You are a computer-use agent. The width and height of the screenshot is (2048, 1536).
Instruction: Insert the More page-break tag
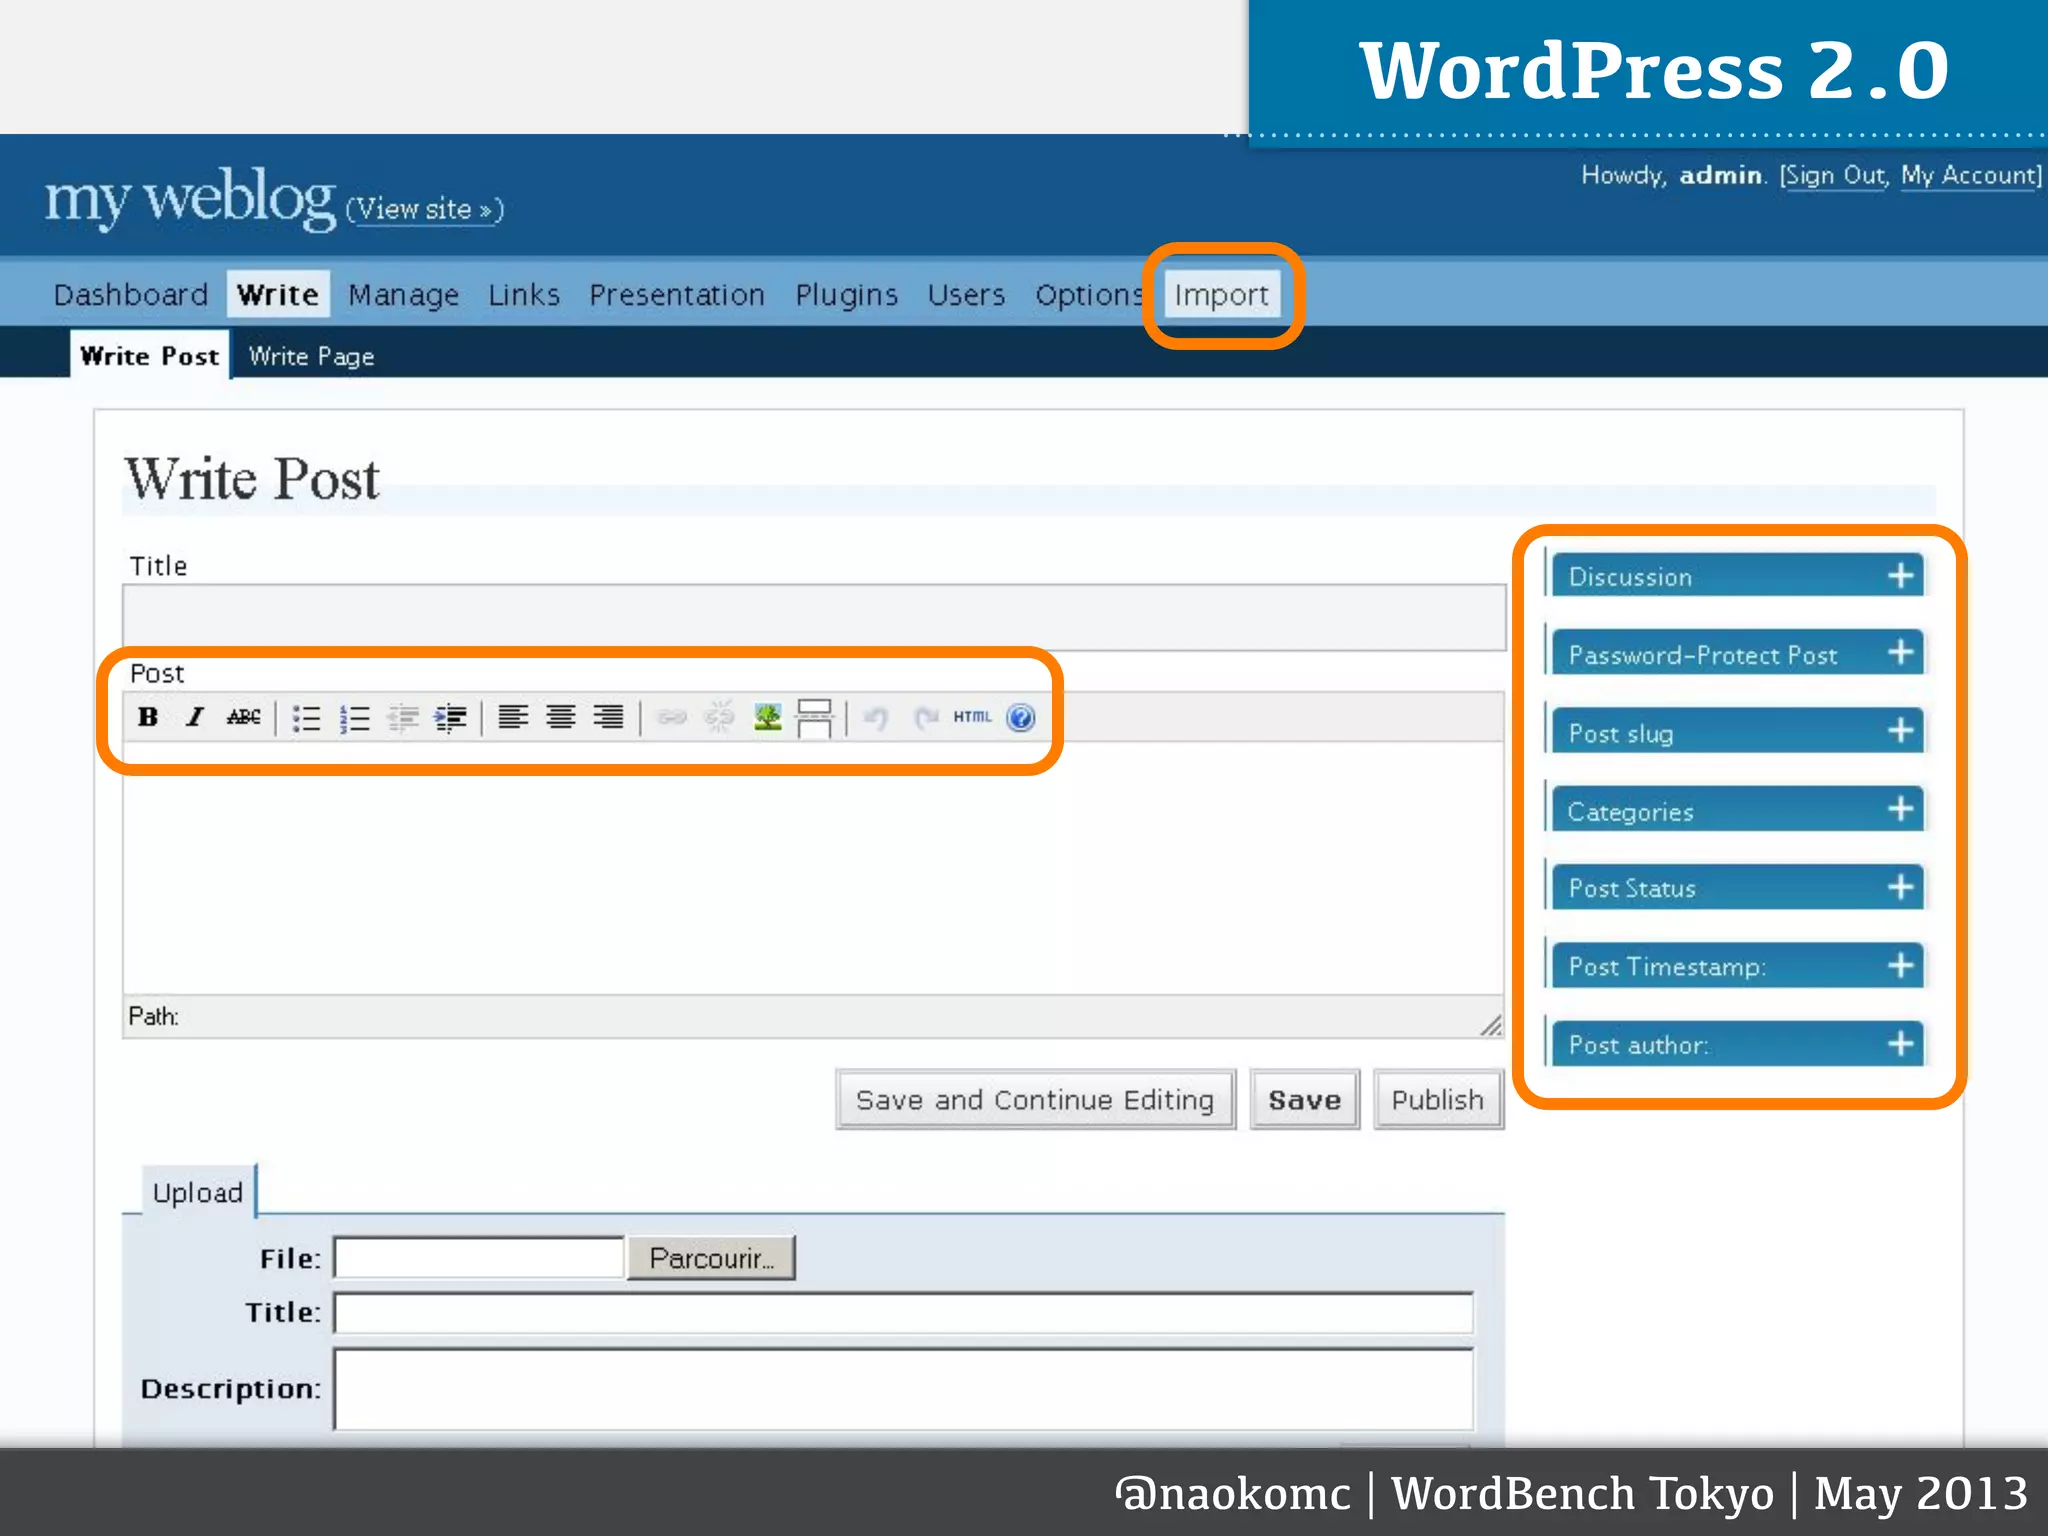[x=814, y=717]
